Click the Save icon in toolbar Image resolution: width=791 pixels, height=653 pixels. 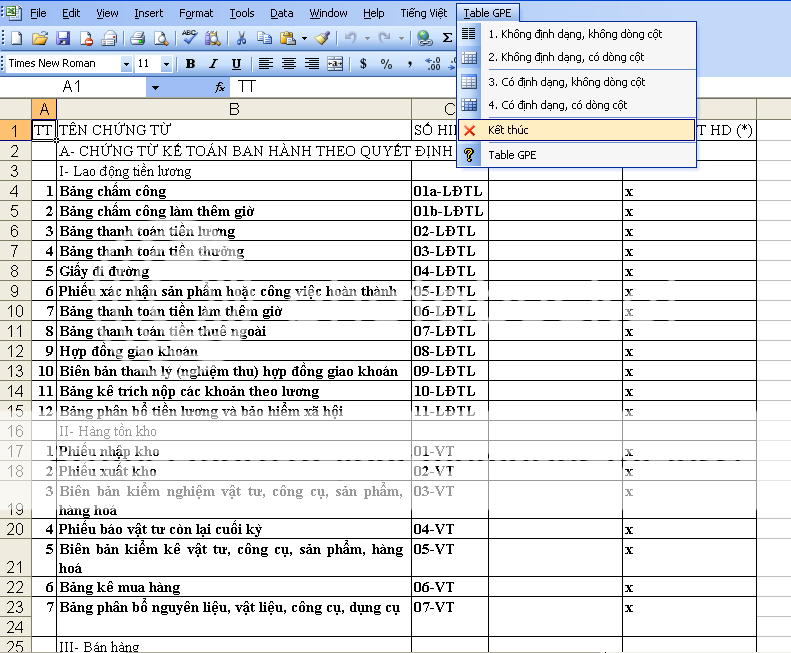63,38
